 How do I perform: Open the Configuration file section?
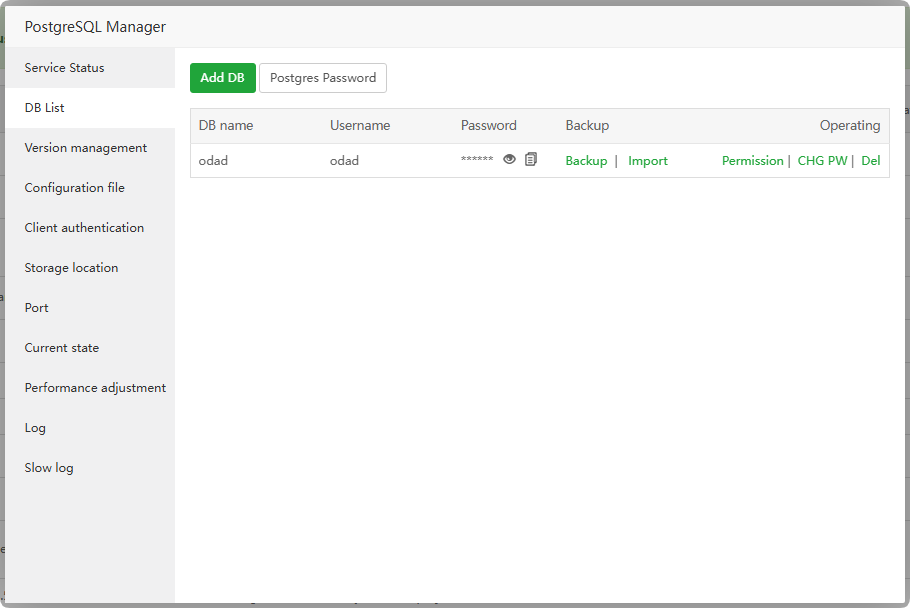click(90, 188)
